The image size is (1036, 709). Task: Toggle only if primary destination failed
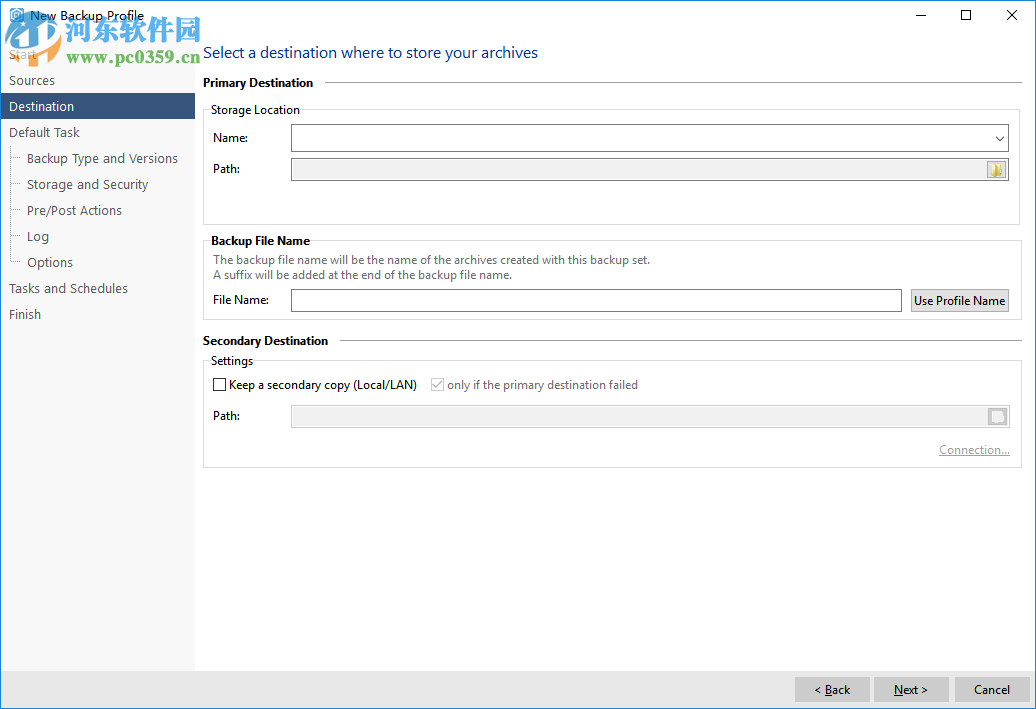[437, 385]
